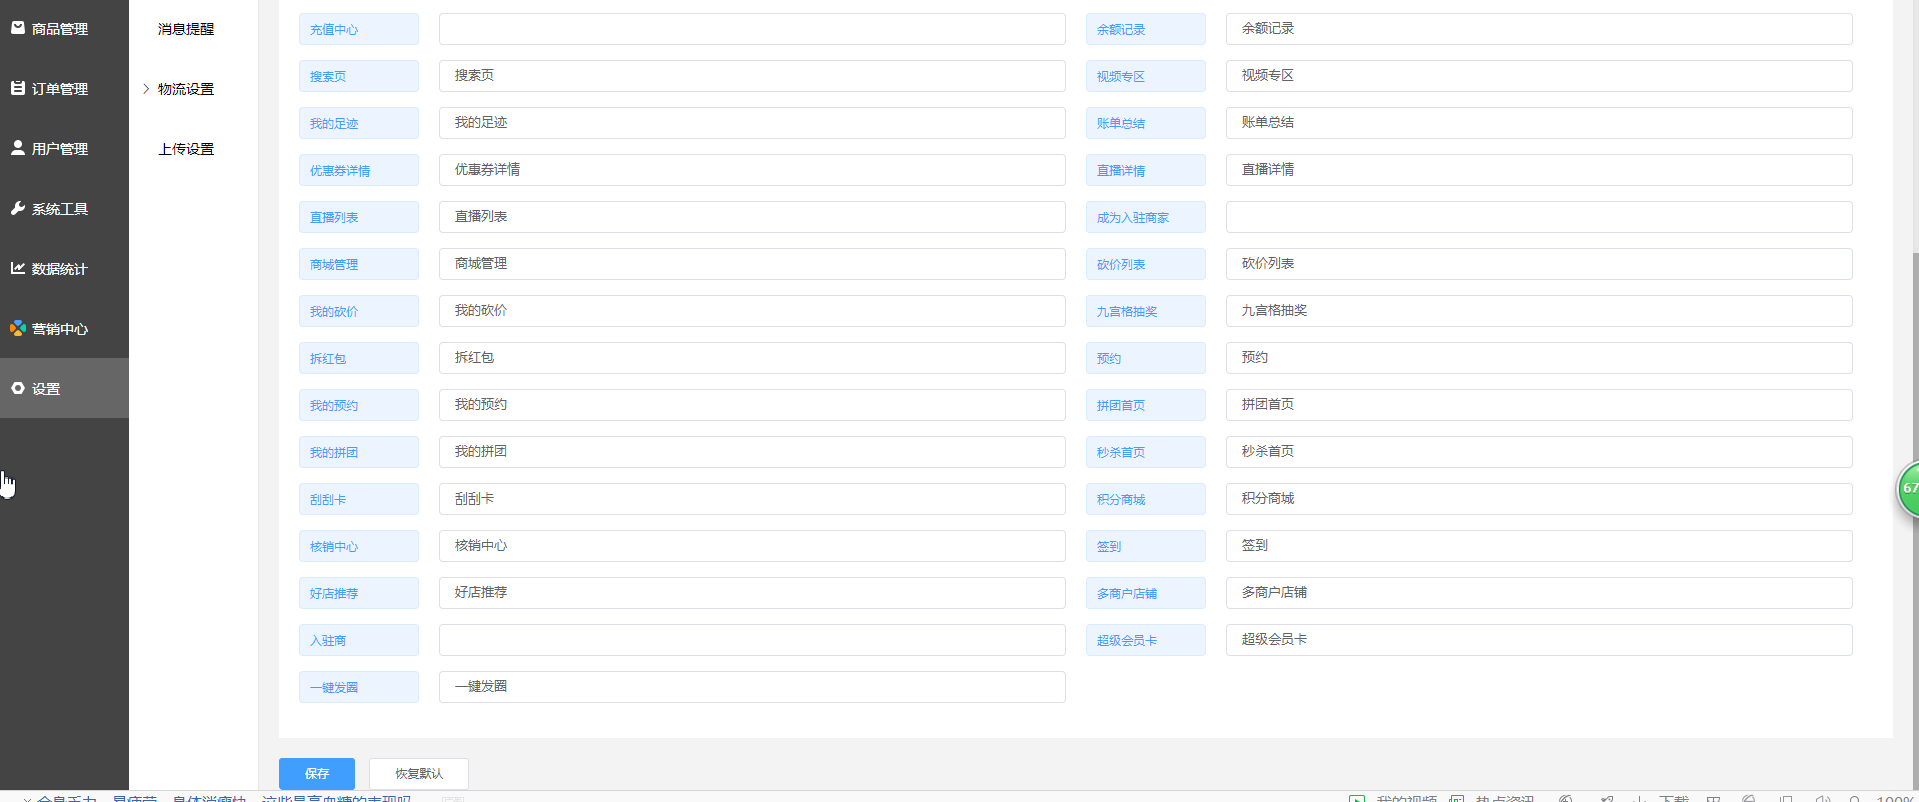Click the 超级会员卡 name input field
Viewport: 1919px width, 802px height.
(1539, 640)
